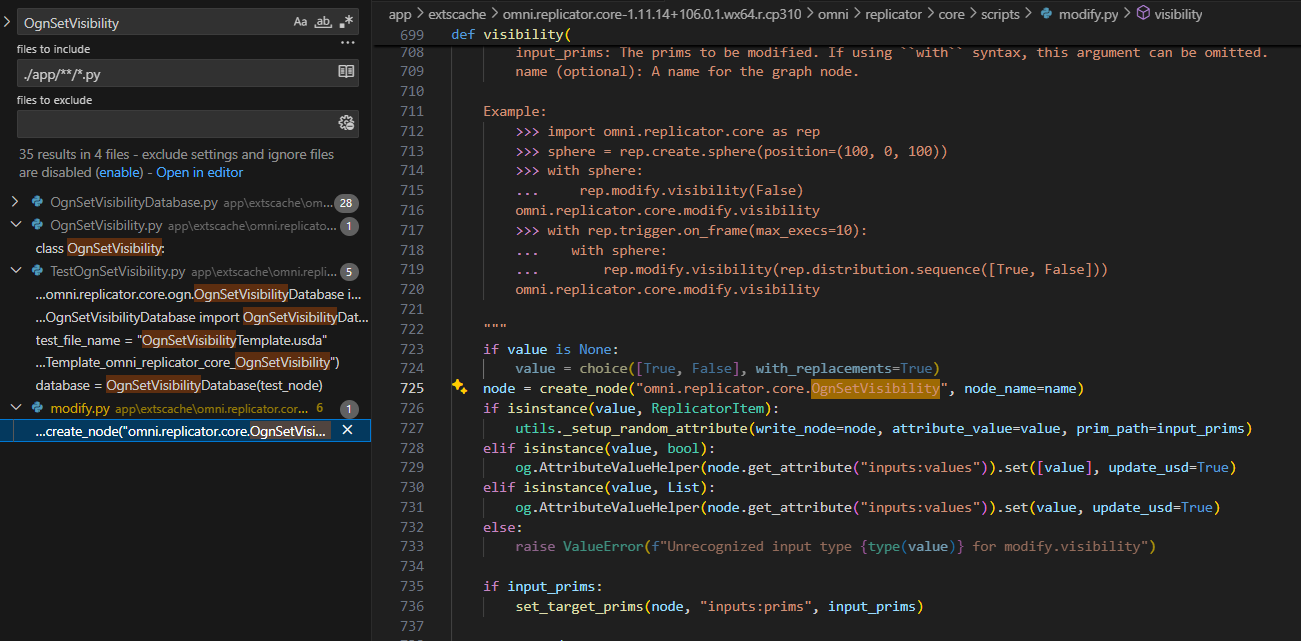Click the visibility symbol in breadcrumb
This screenshot has width=1301, height=641.
point(1177,14)
